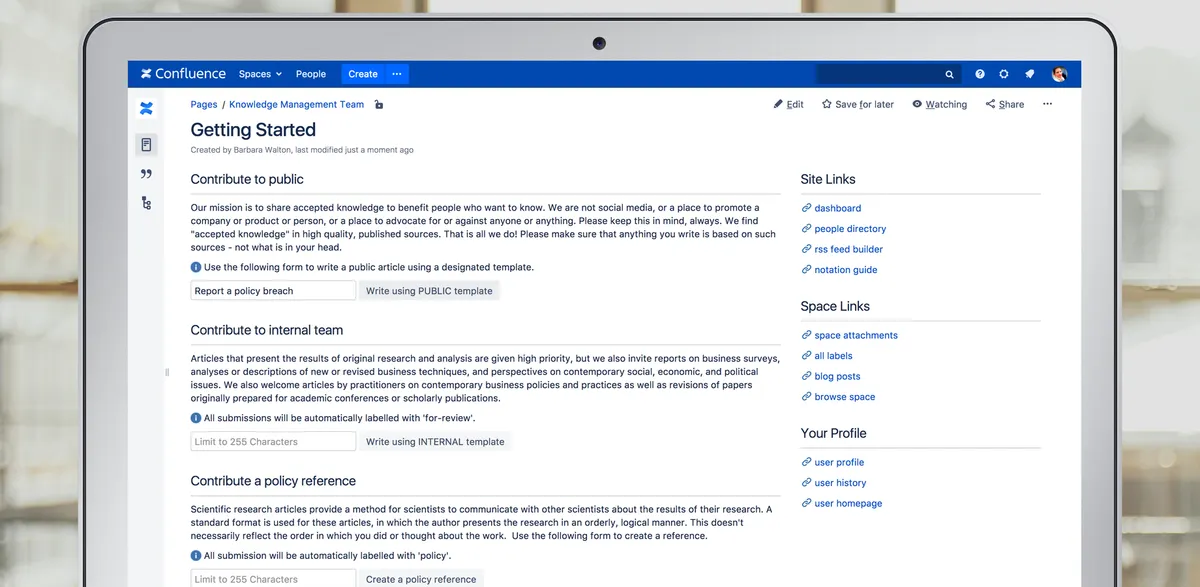Viewport: 1200px width, 587px height.
Task: Click the search magnifier icon
Action: point(950,74)
